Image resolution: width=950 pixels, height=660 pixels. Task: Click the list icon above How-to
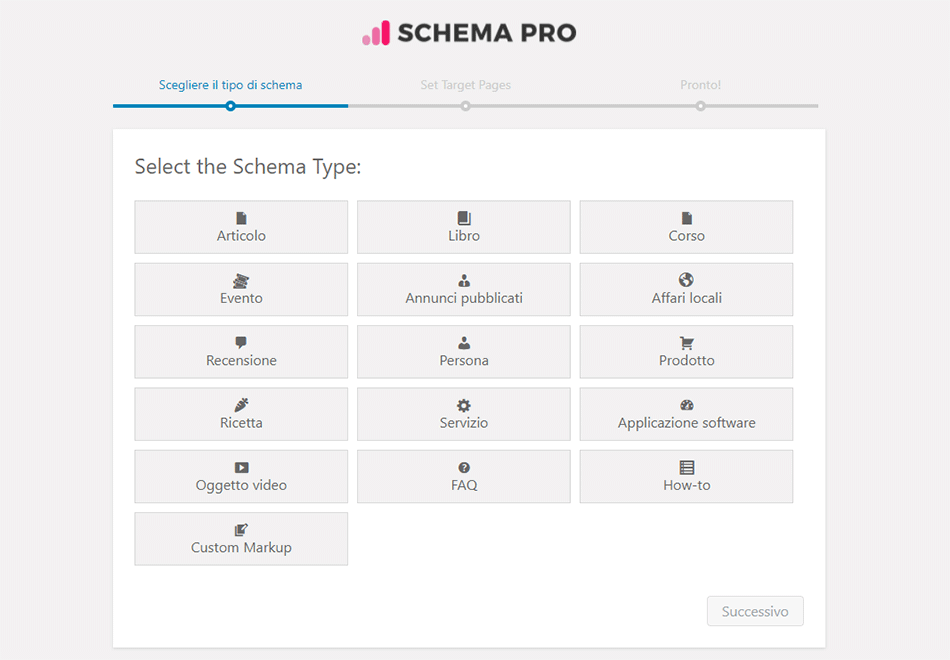[686, 468]
